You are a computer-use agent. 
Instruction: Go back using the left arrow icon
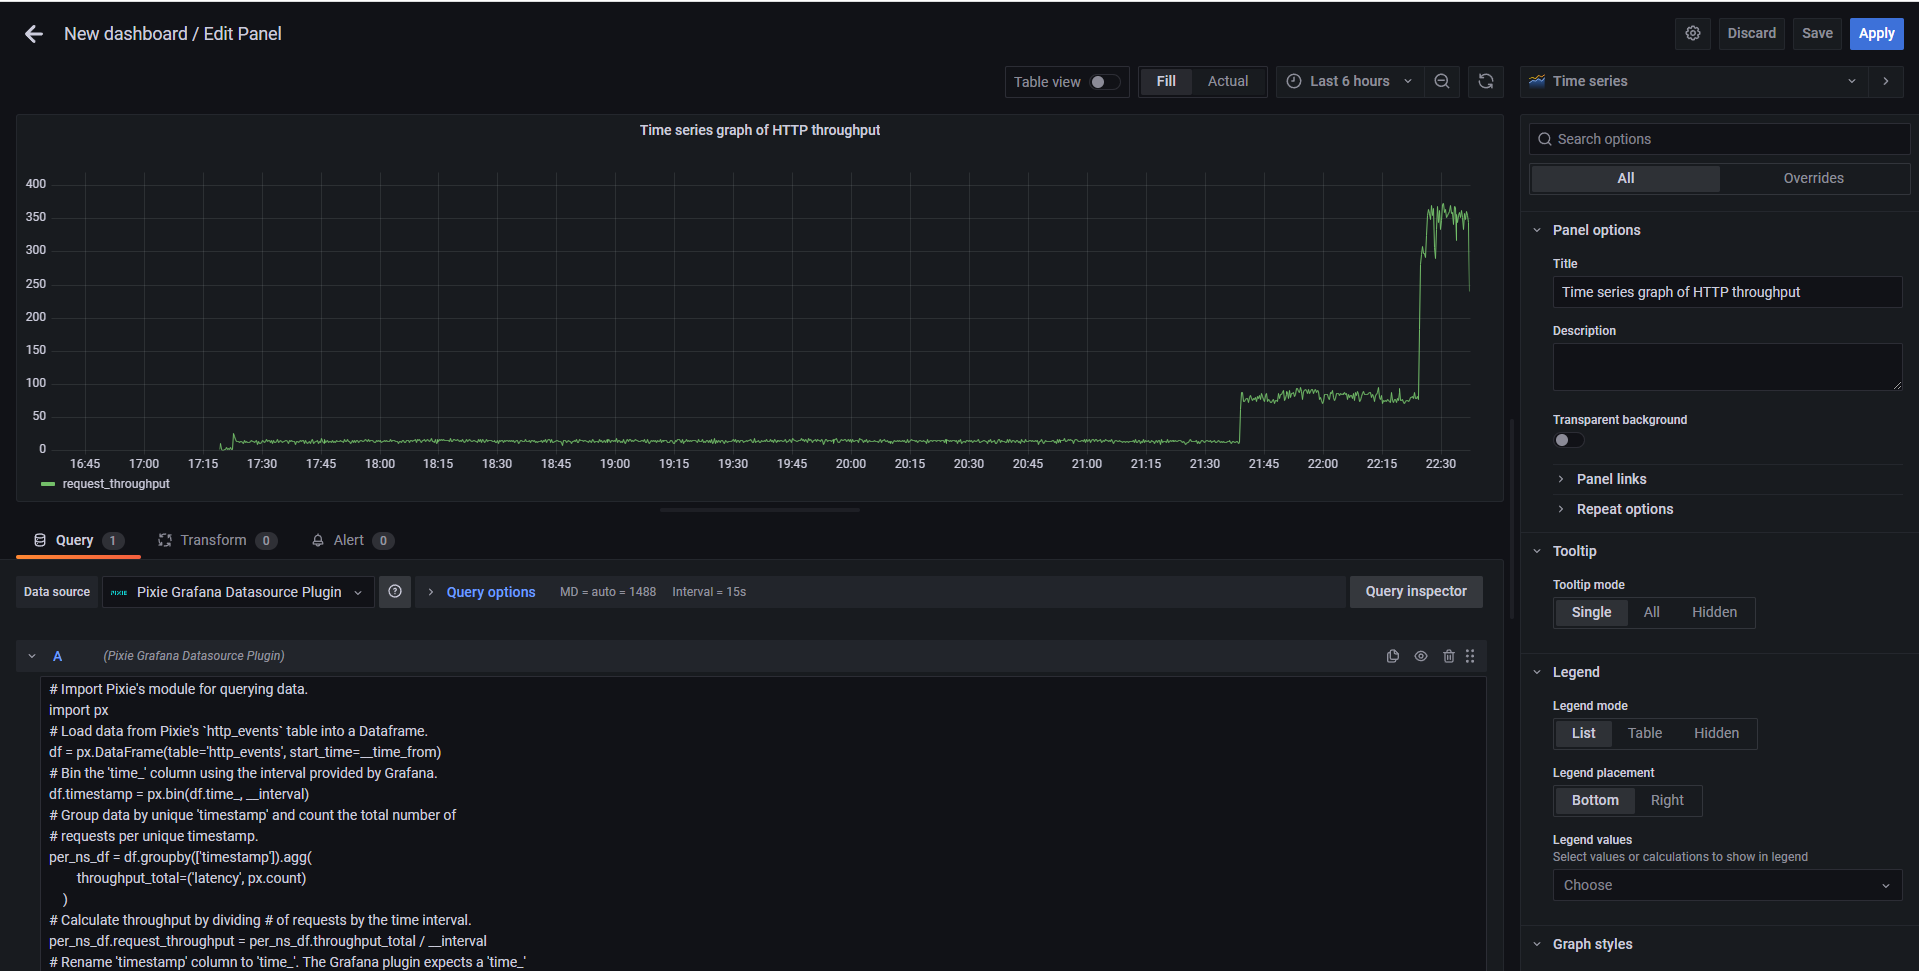click(x=34, y=34)
